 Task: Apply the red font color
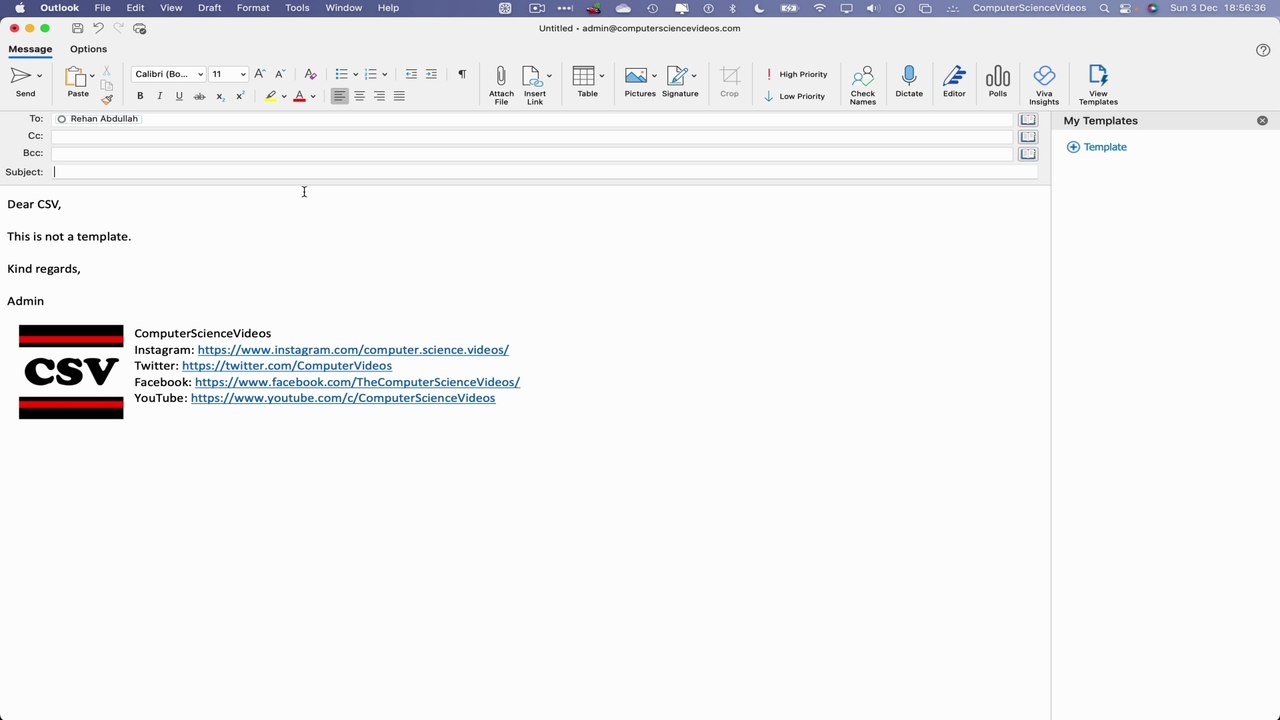pyautogui.click(x=299, y=96)
